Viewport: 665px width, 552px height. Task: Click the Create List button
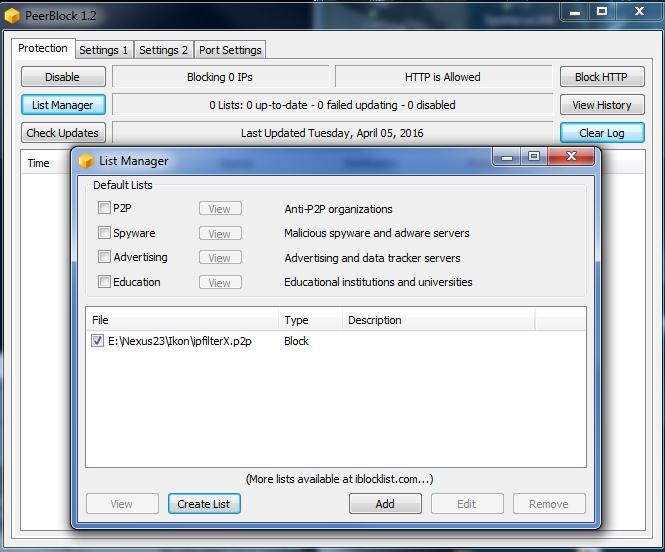204,504
